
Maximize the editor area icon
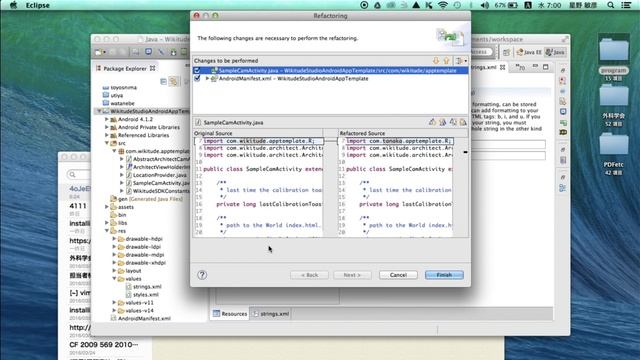coord(546,67)
